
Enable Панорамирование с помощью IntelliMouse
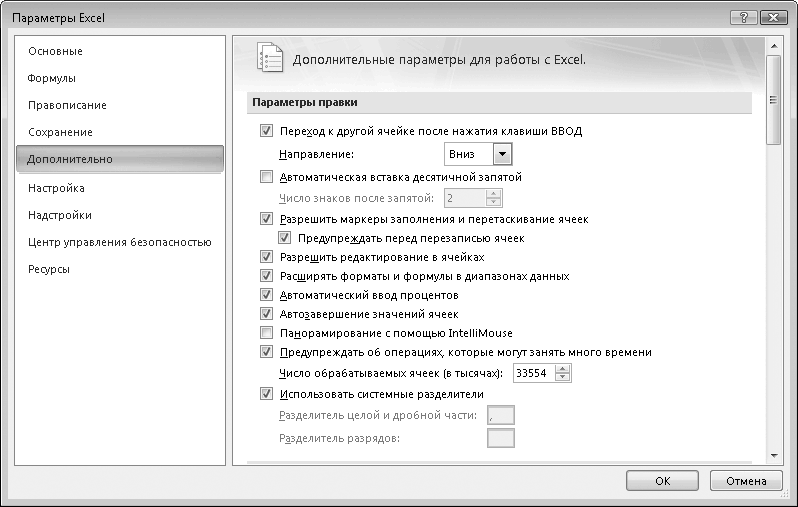tap(266, 333)
